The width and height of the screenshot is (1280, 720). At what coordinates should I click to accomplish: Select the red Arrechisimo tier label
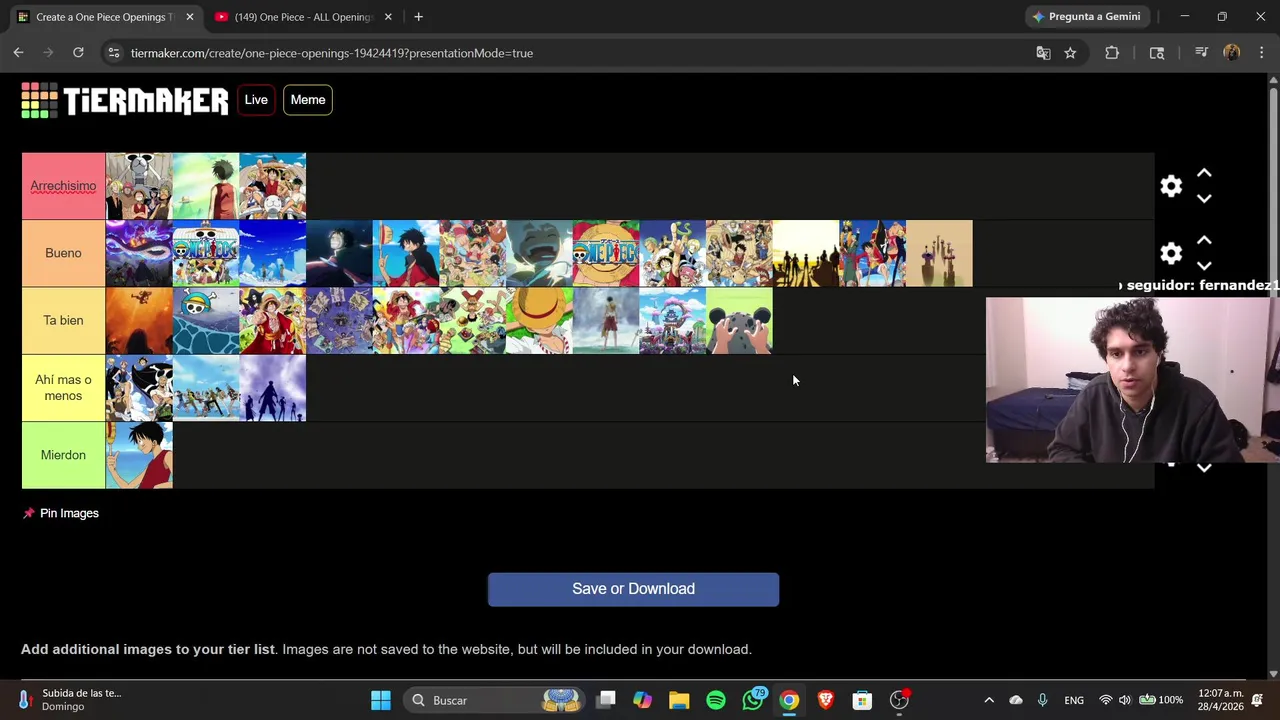click(63, 186)
